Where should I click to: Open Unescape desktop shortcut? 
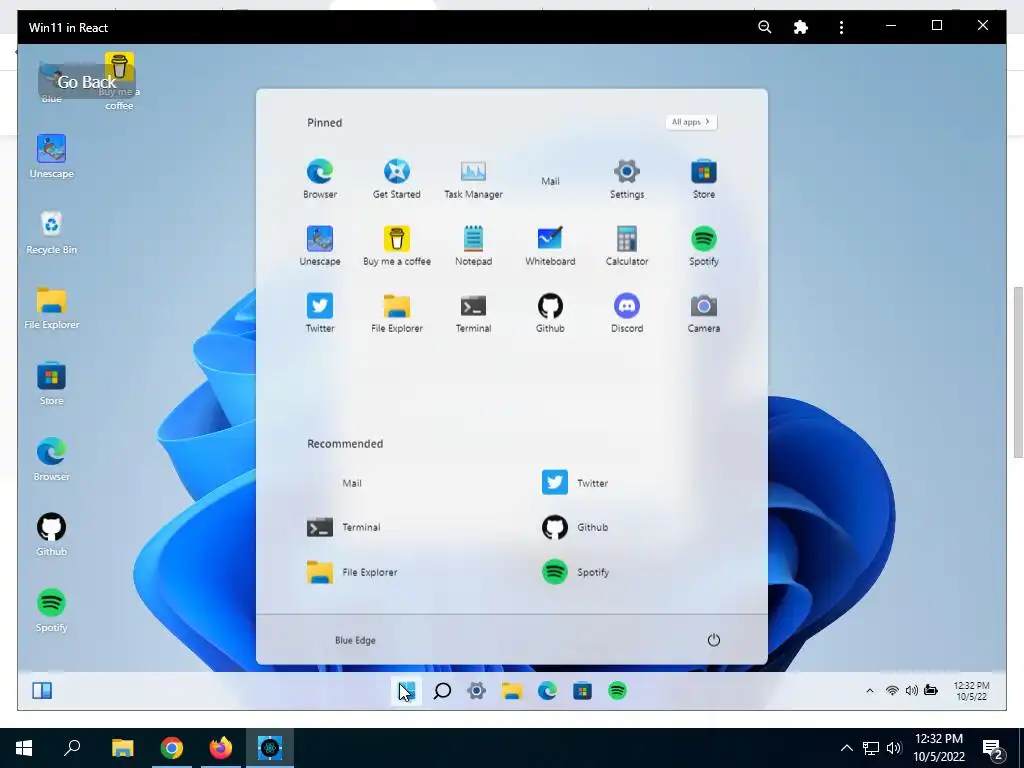click(52, 157)
